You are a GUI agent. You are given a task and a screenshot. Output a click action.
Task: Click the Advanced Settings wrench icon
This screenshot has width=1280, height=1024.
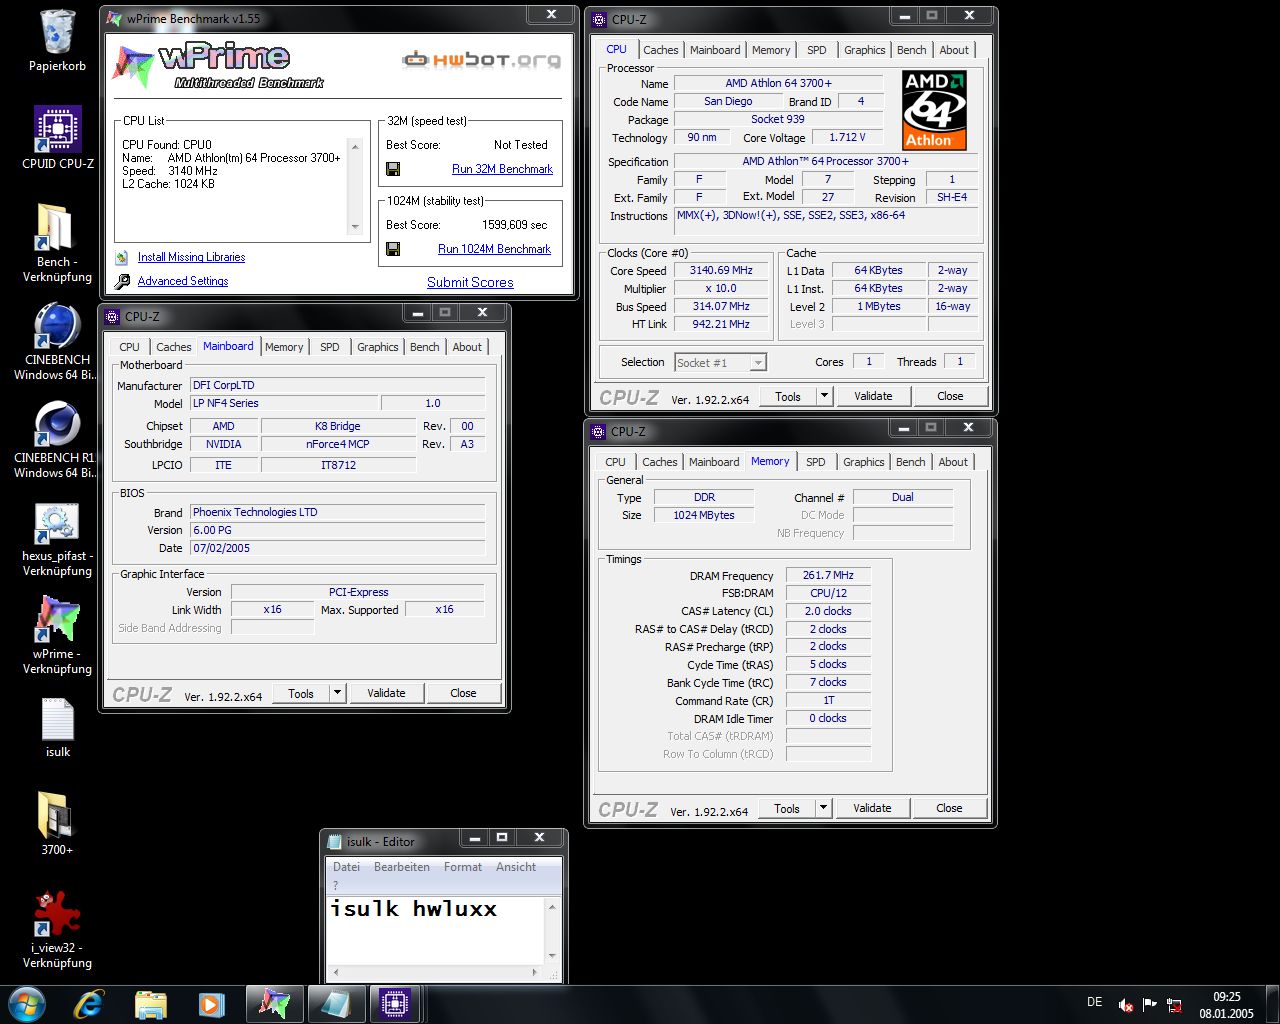(x=122, y=282)
